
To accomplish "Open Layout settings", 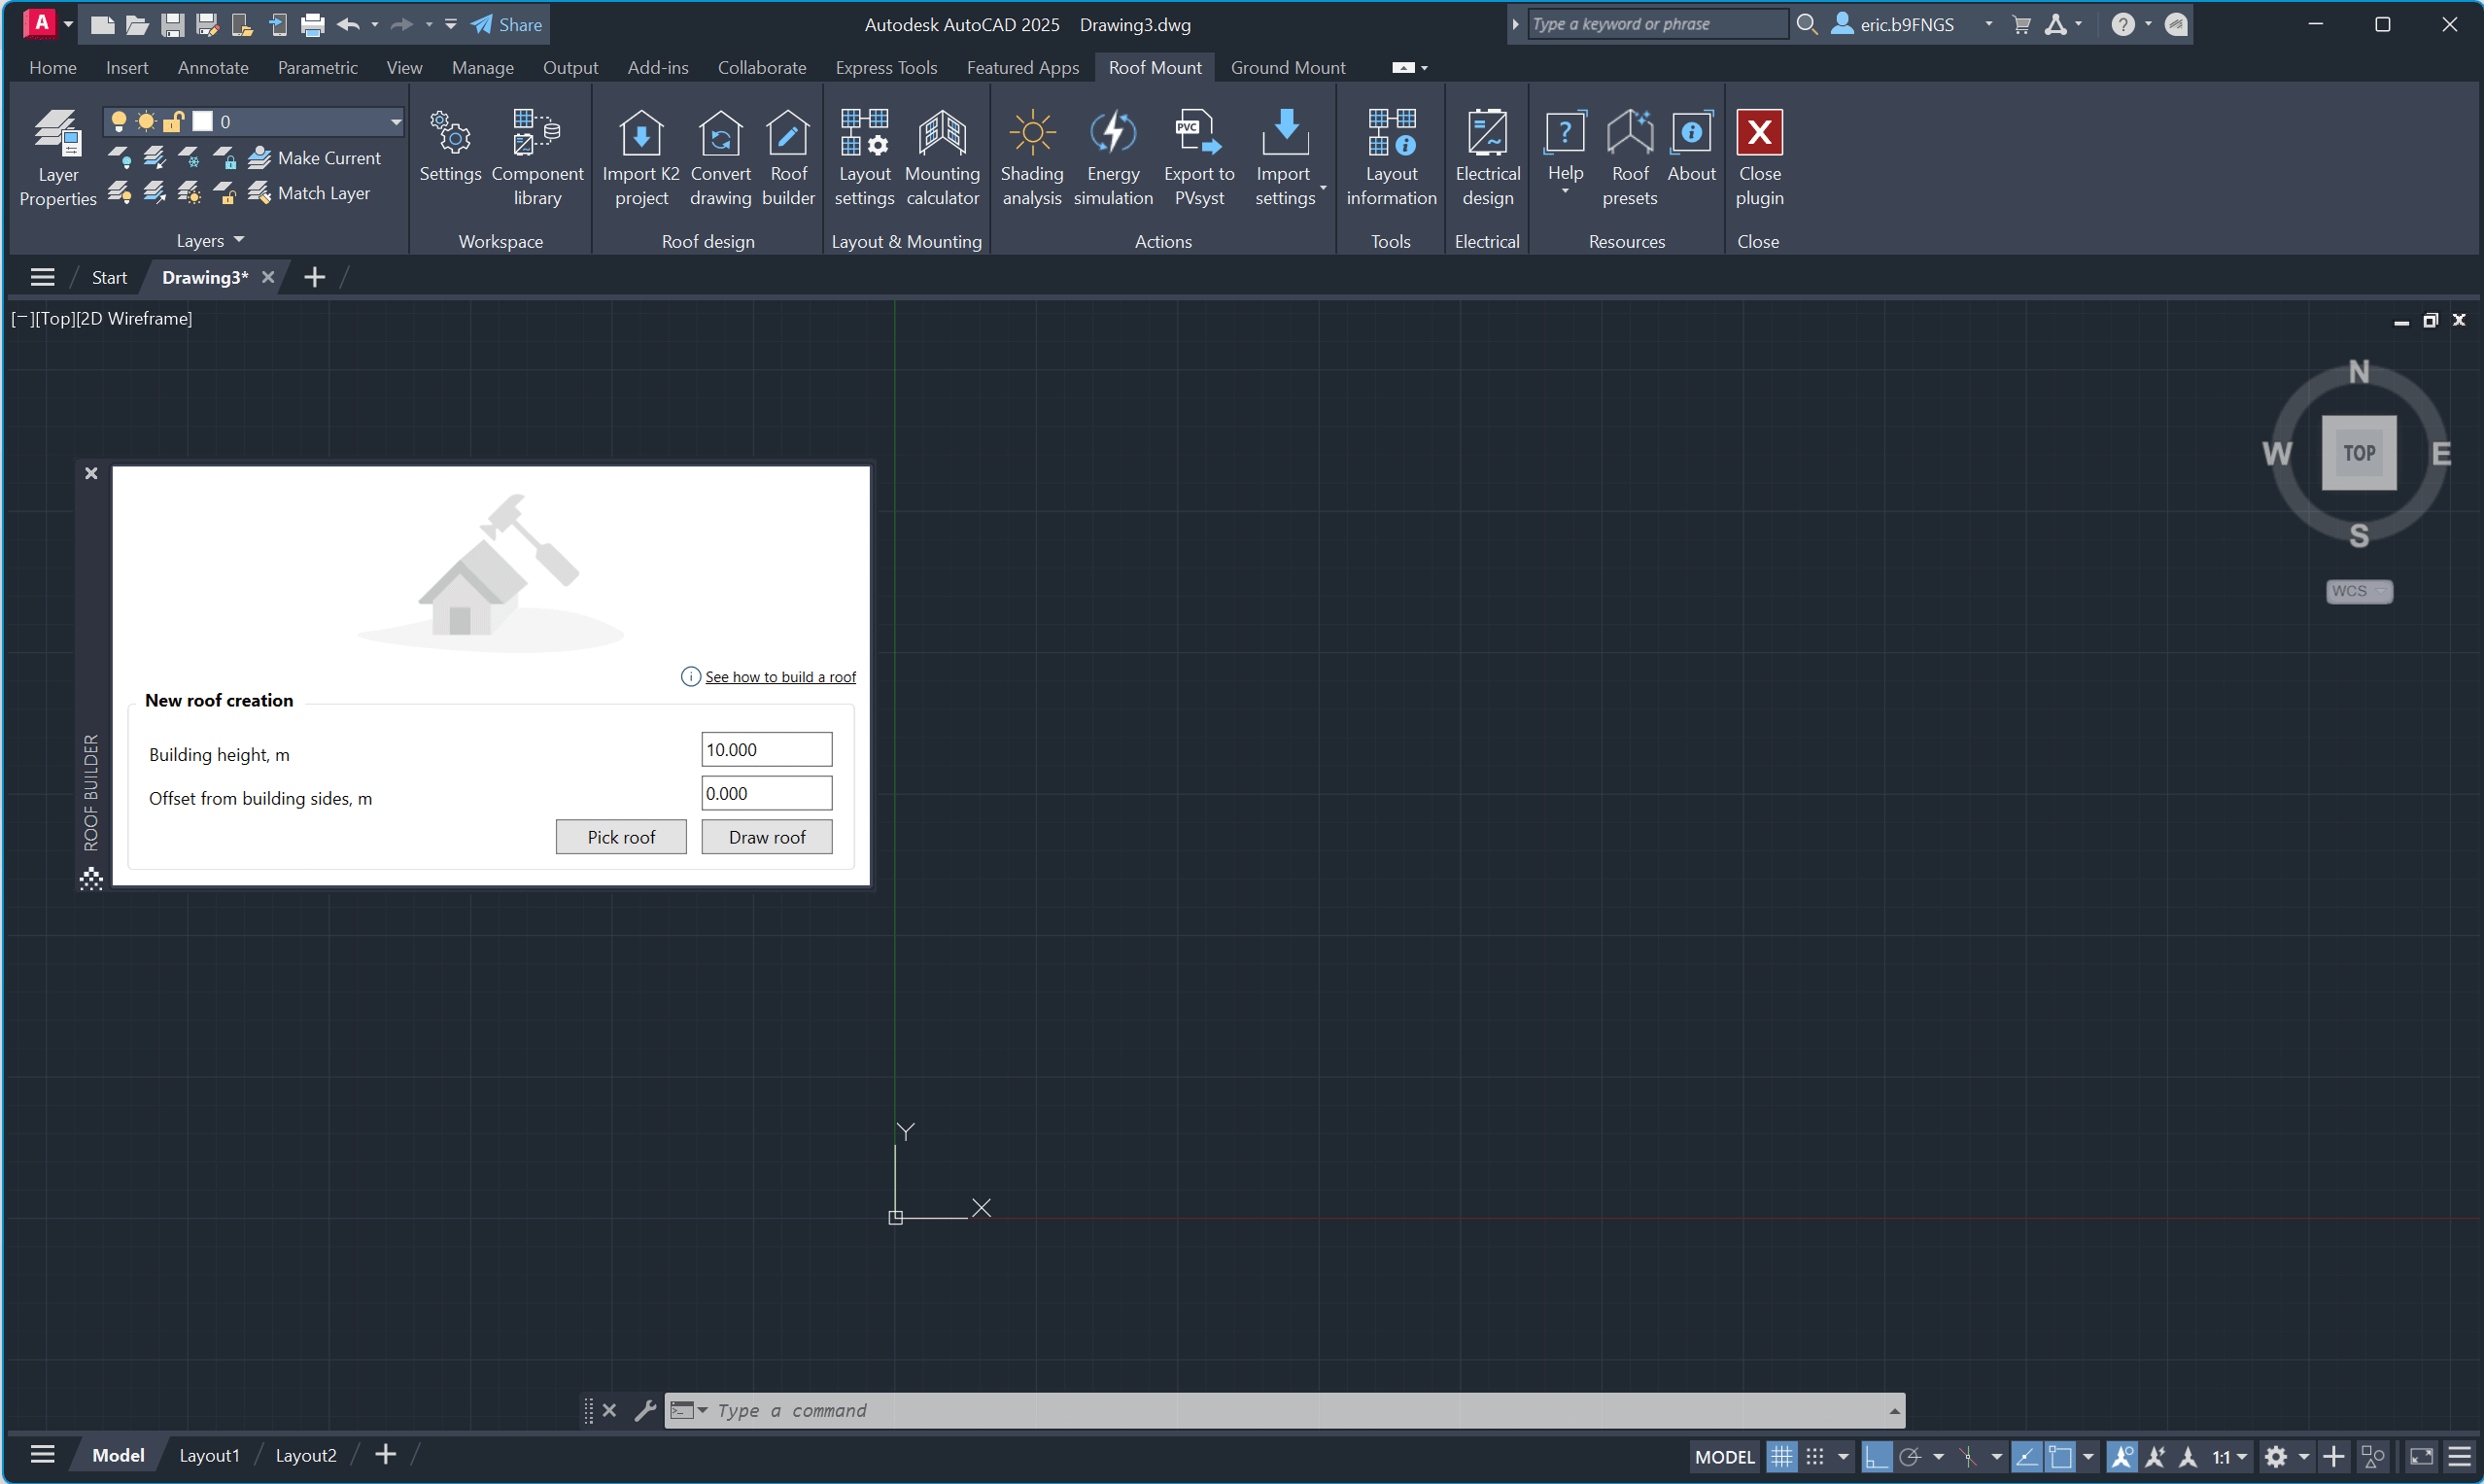I will (x=864, y=158).
